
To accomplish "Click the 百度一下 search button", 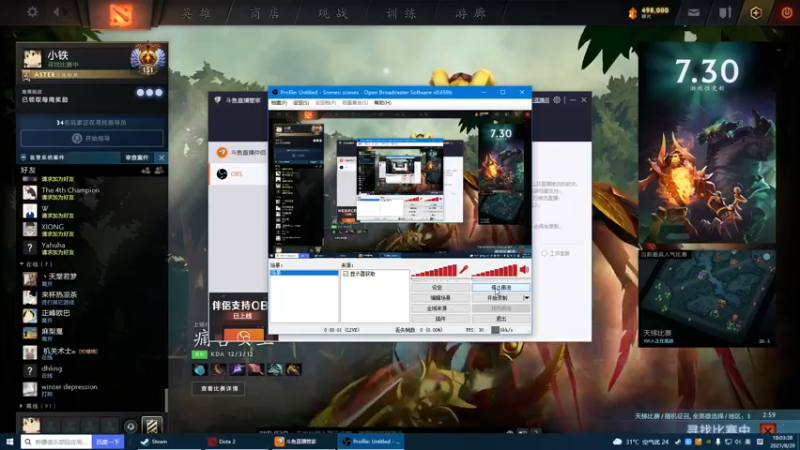I will pyautogui.click(x=108, y=442).
